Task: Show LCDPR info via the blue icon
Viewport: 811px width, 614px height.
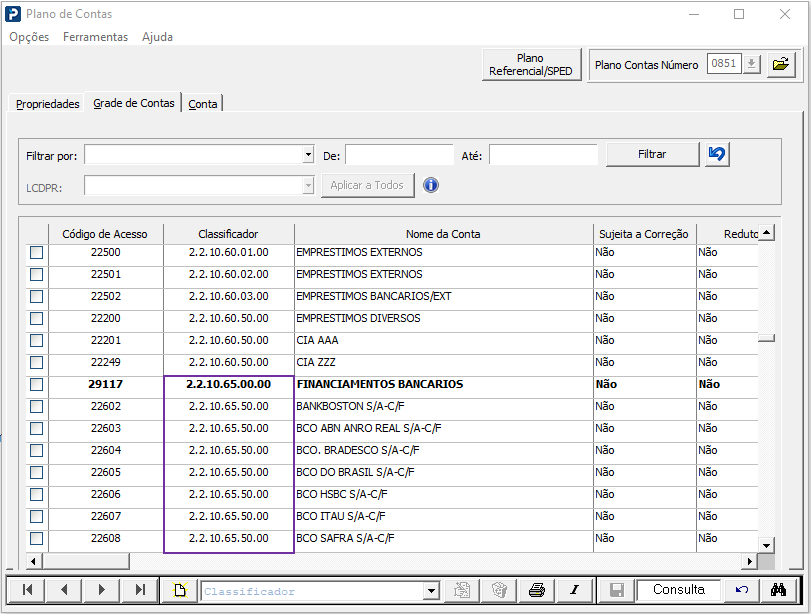Action: tap(431, 185)
